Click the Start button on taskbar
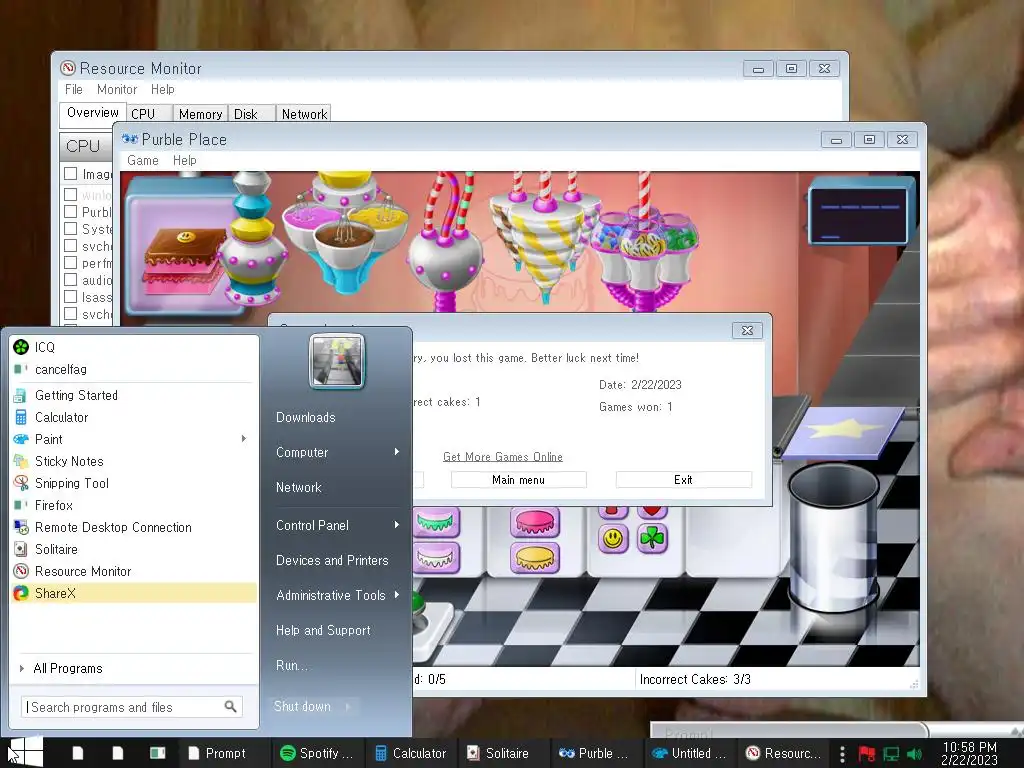1024x768 pixels. (x=25, y=752)
